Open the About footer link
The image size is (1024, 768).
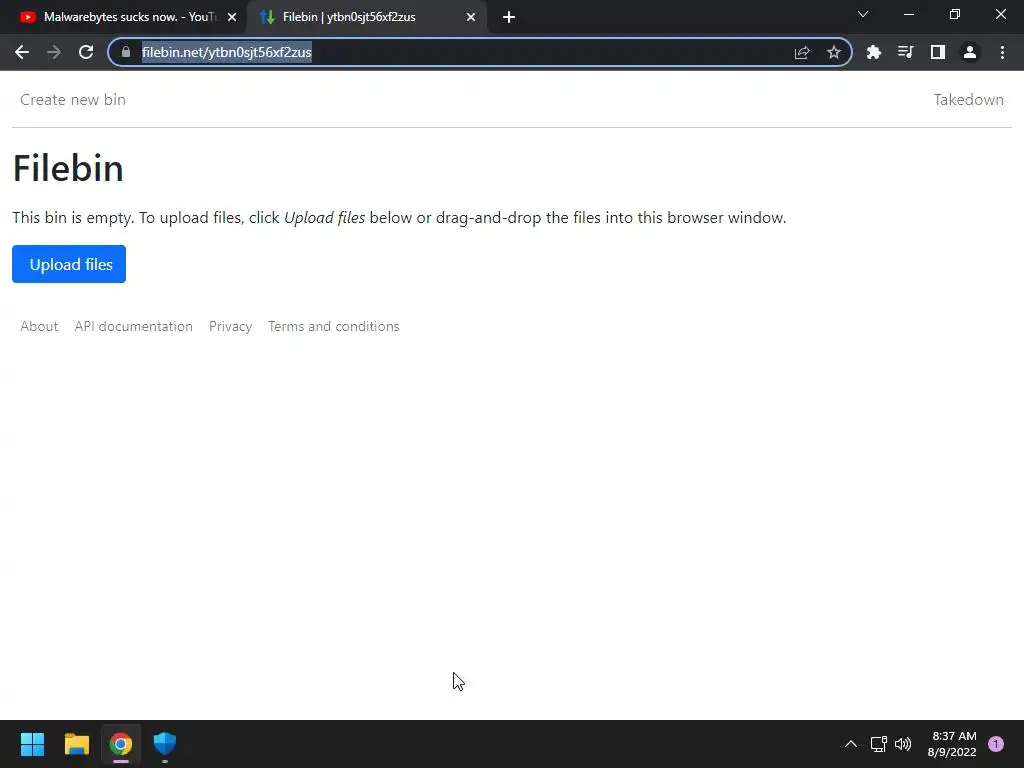click(39, 326)
